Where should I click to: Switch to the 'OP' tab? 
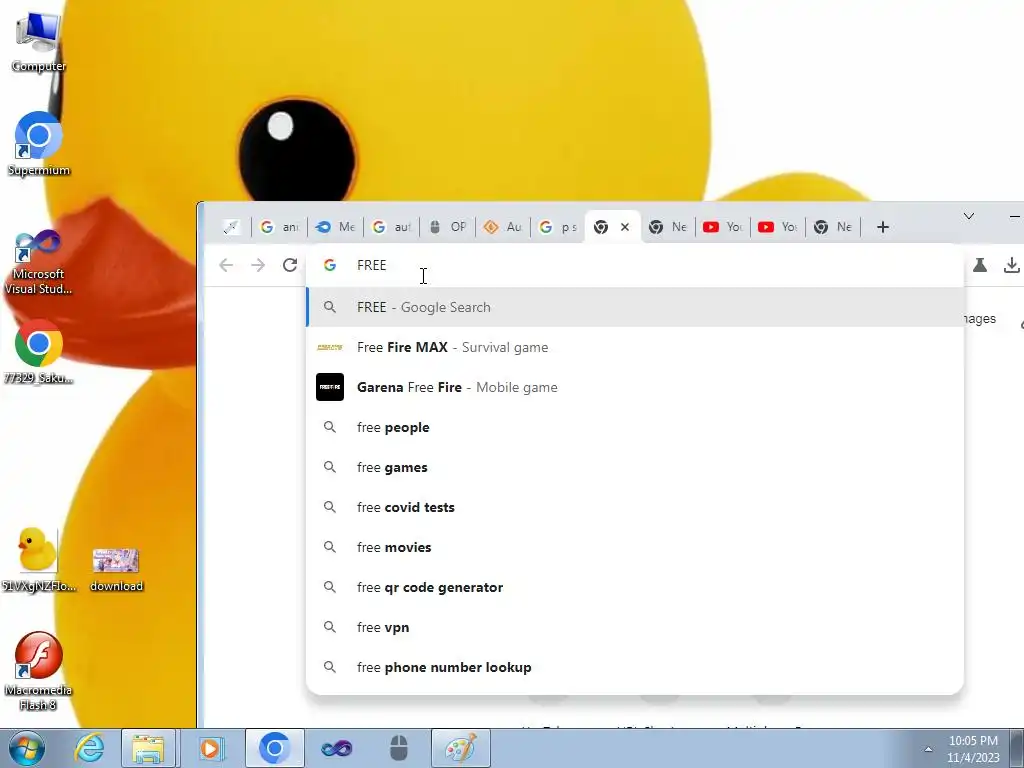448,227
